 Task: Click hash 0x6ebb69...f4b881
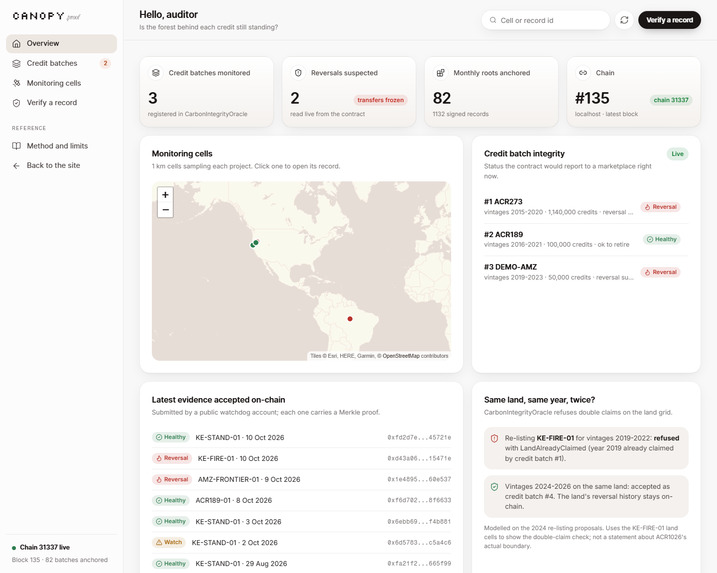point(419,521)
